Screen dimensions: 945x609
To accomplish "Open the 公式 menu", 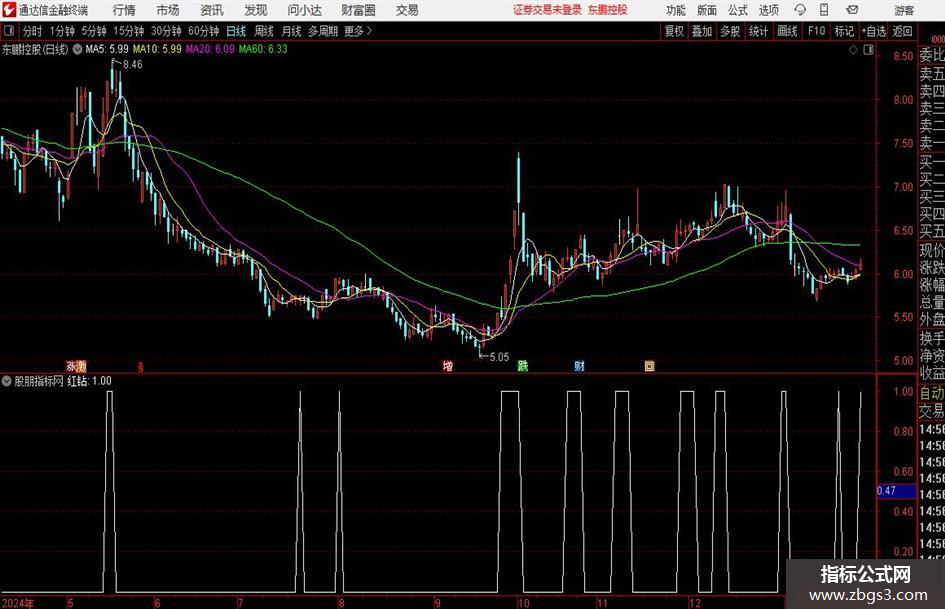I will (x=738, y=10).
